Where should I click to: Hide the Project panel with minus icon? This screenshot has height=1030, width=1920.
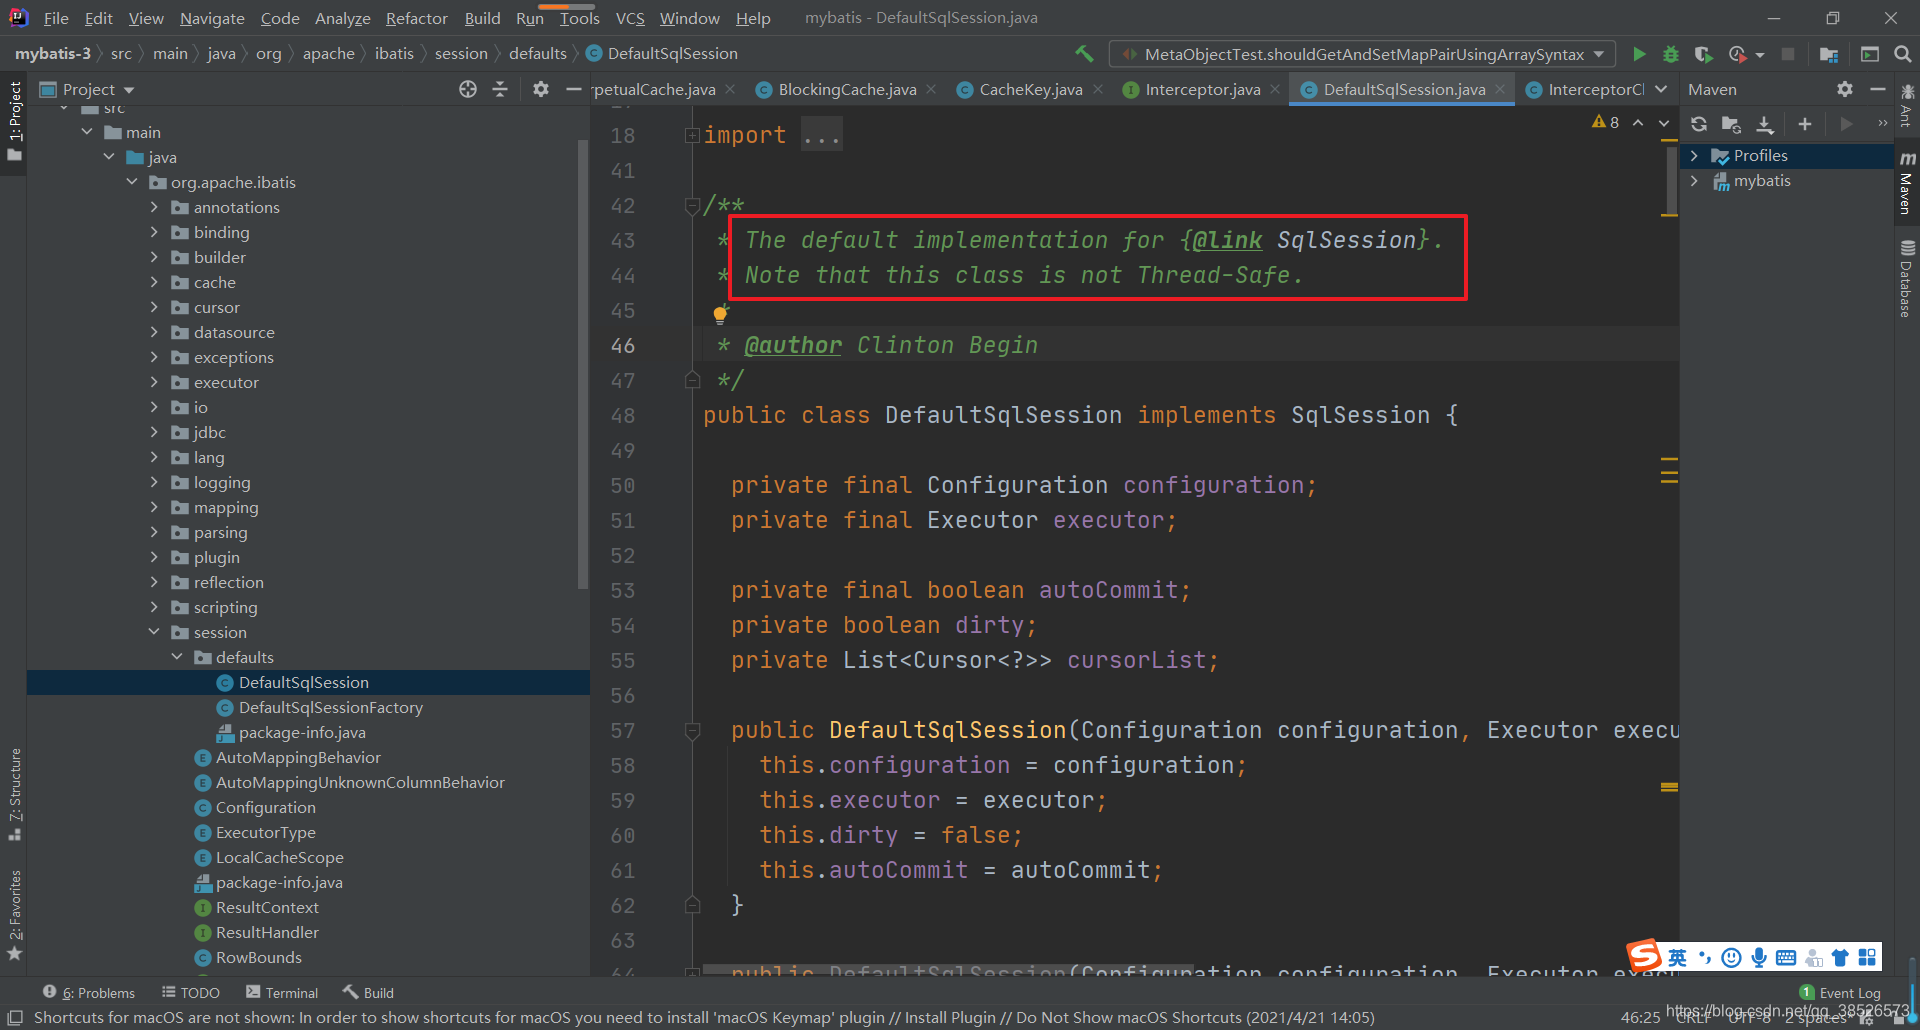(x=573, y=89)
